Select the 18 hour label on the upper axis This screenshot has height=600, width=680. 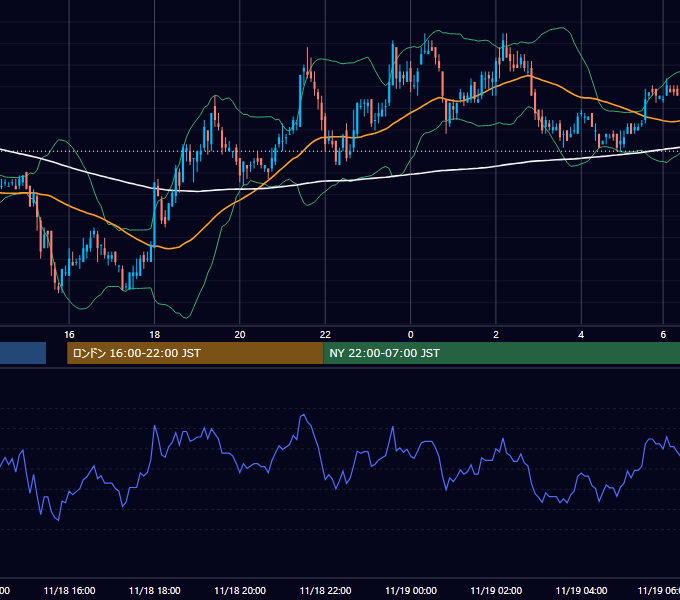154,335
